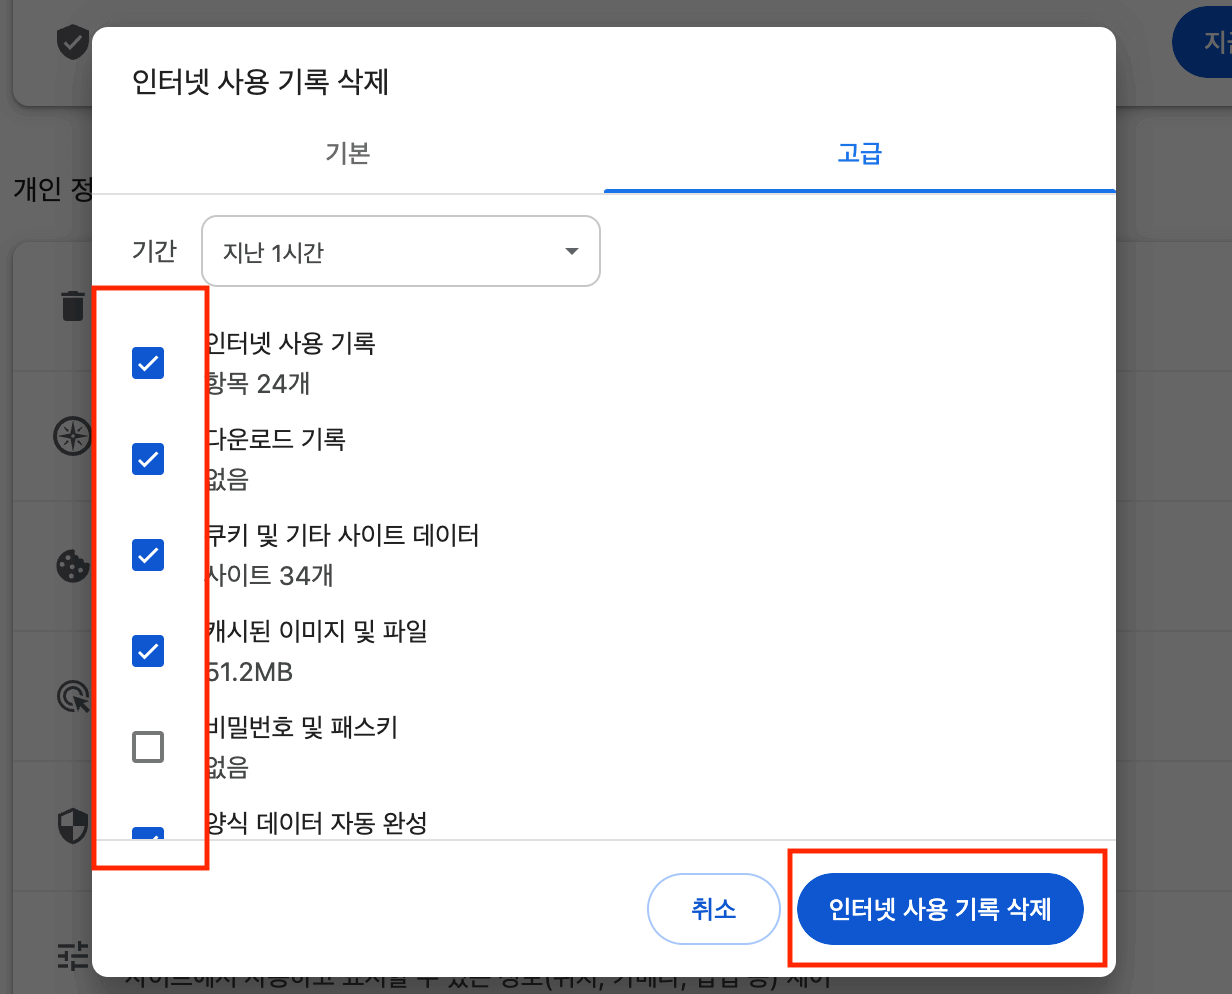The image size is (1232, 994).
Task: Click 취소 to cancel deletion
Action: 713,909
